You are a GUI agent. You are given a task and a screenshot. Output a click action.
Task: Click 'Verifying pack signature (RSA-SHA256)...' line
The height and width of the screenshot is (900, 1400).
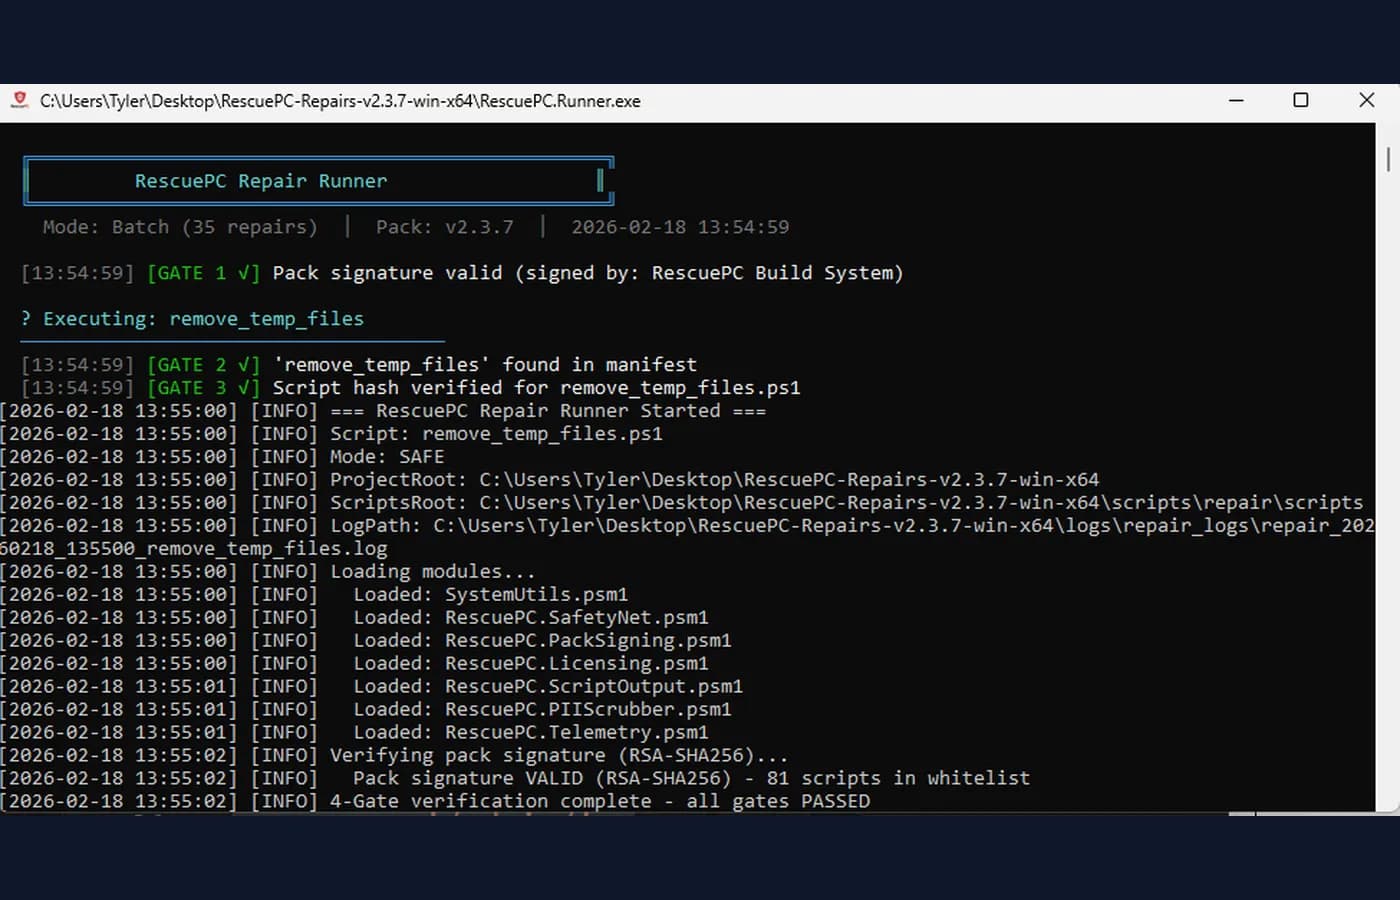(x=394, y=756)
